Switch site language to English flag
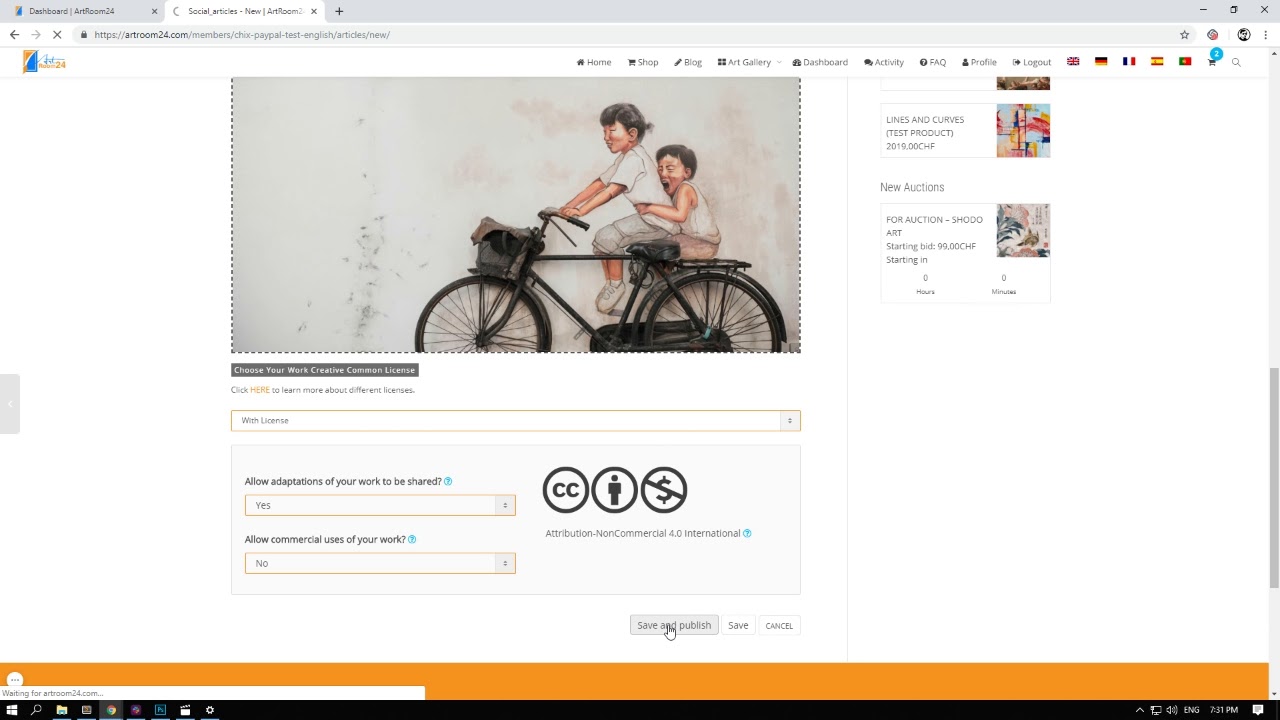This screenshot has width=1280, height=720. tap(1073, 62)
